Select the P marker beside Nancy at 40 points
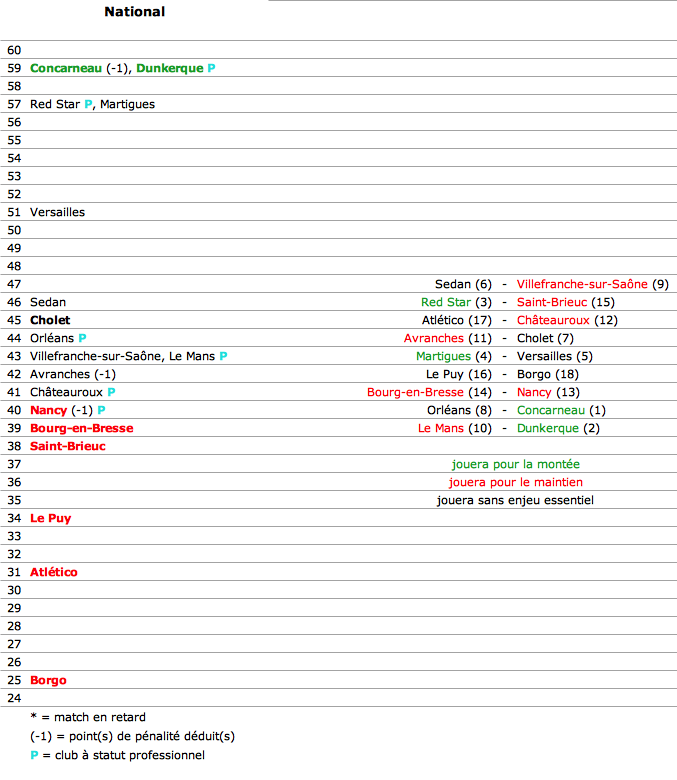Screen dimensions: 677x780 coord(101,410)
